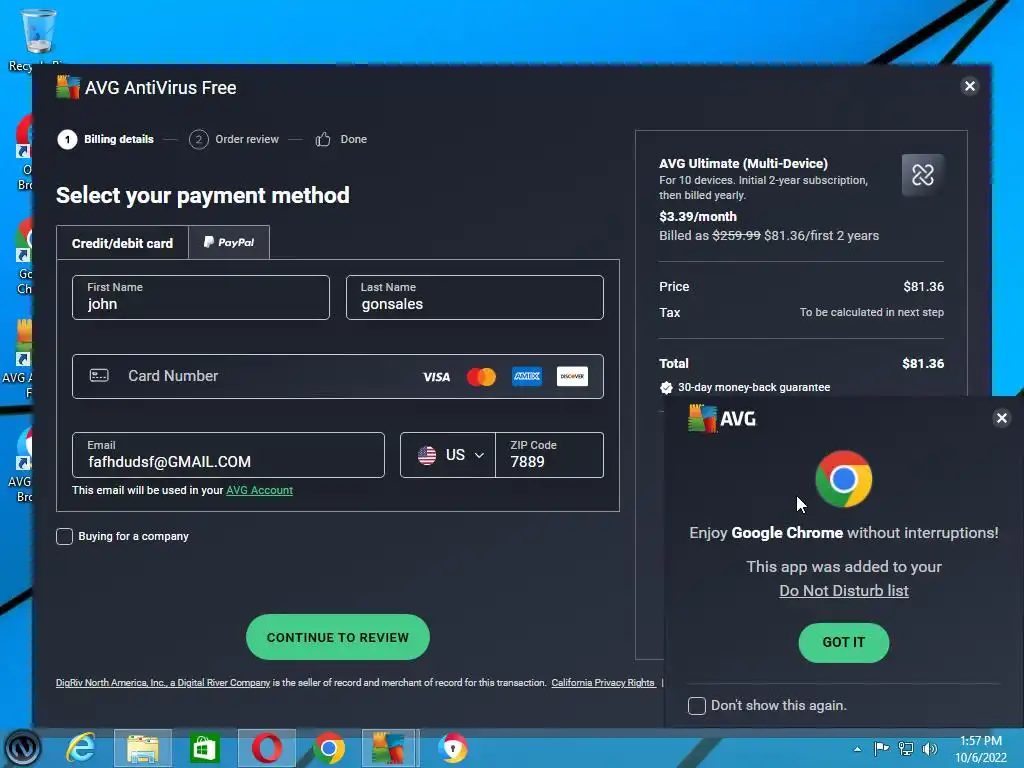Click the money-back guarantee badge icon
The width and height of the screenshot is (1024, 768).
click(x=666, y=387)
